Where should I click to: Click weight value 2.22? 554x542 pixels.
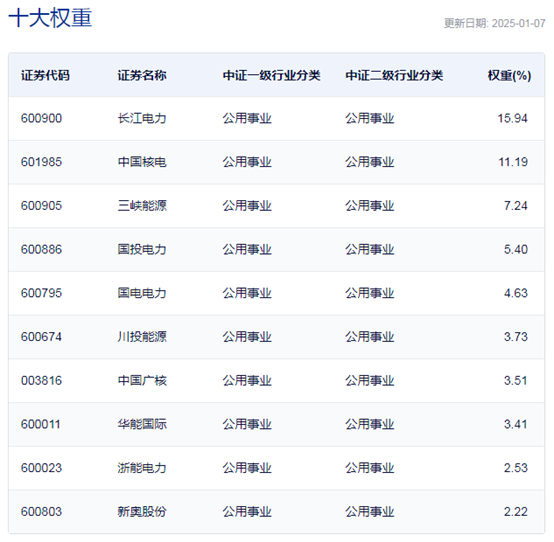515,512
